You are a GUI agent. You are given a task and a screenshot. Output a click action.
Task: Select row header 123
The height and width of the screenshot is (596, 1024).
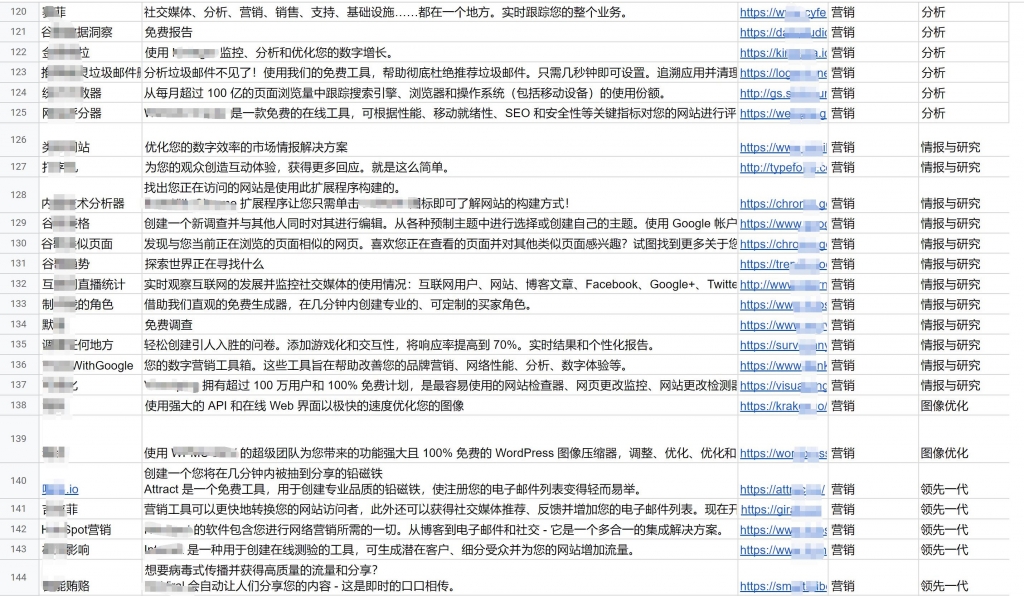tap(19, 72)
